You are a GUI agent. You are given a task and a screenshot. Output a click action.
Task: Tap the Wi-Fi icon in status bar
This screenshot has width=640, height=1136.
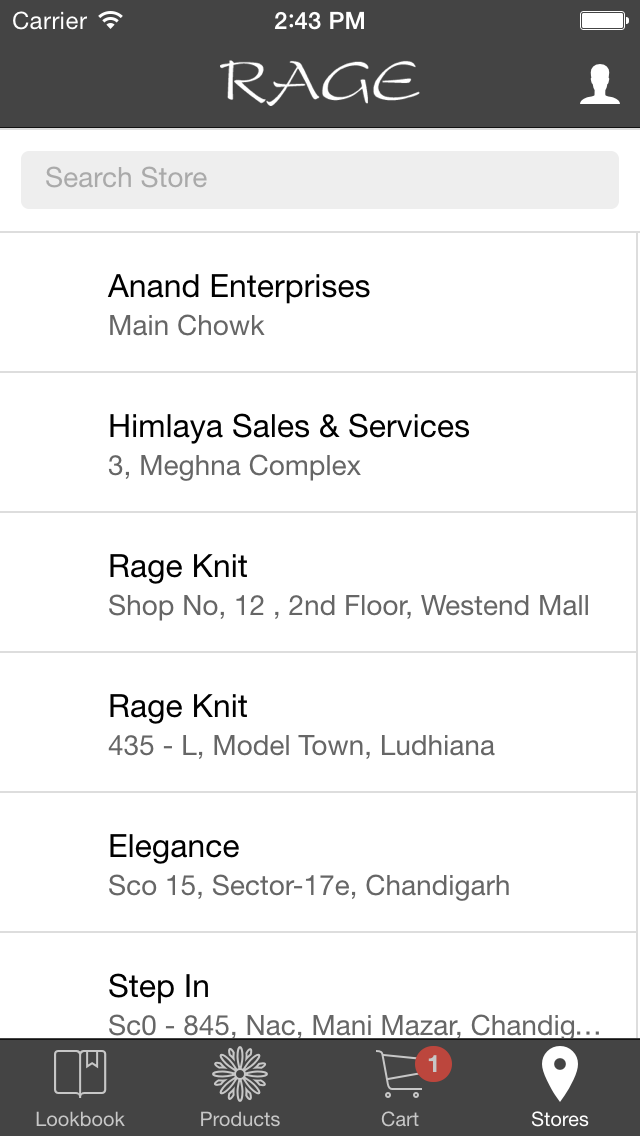tap(112, 20)
